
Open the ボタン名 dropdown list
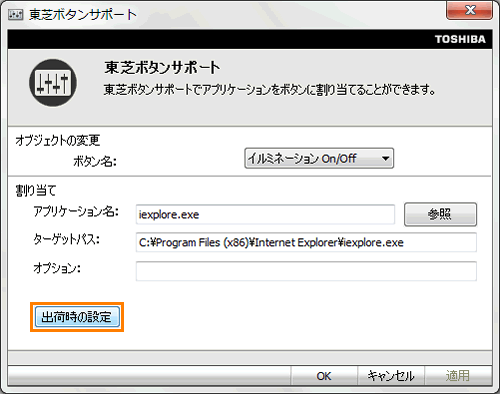click(319, 158)
